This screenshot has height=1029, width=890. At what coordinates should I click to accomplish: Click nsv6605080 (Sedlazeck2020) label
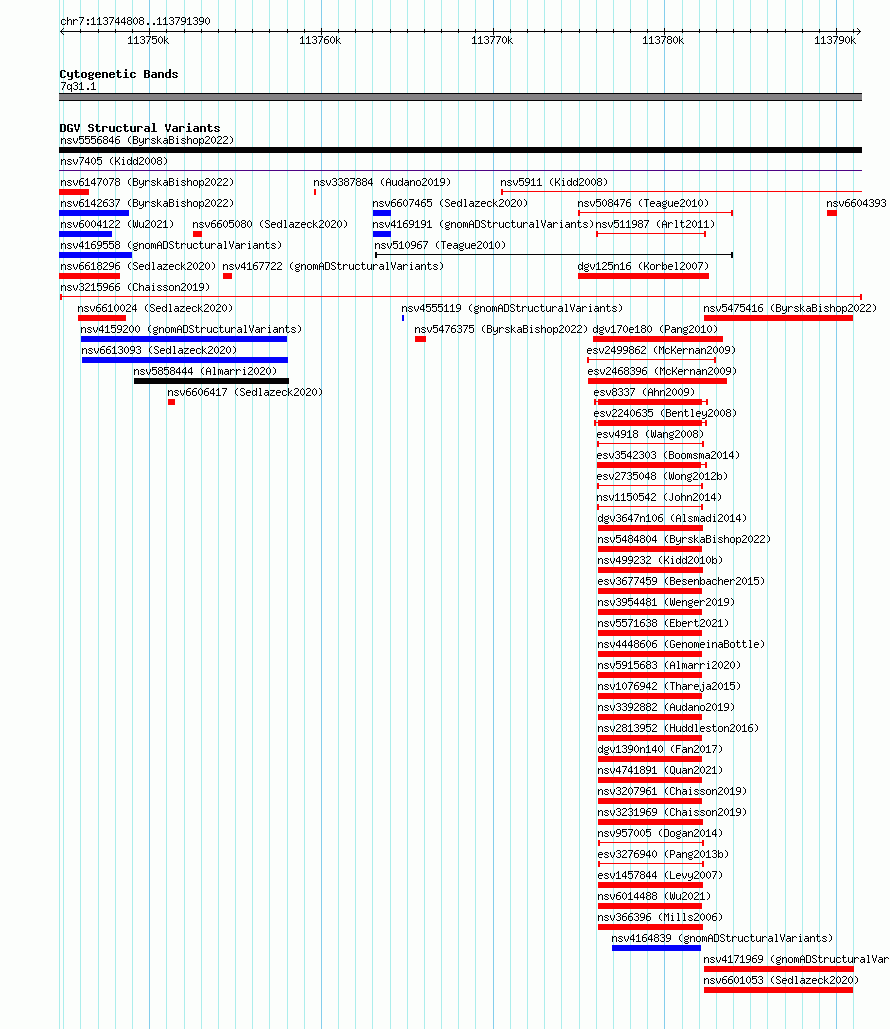point(270,224)
